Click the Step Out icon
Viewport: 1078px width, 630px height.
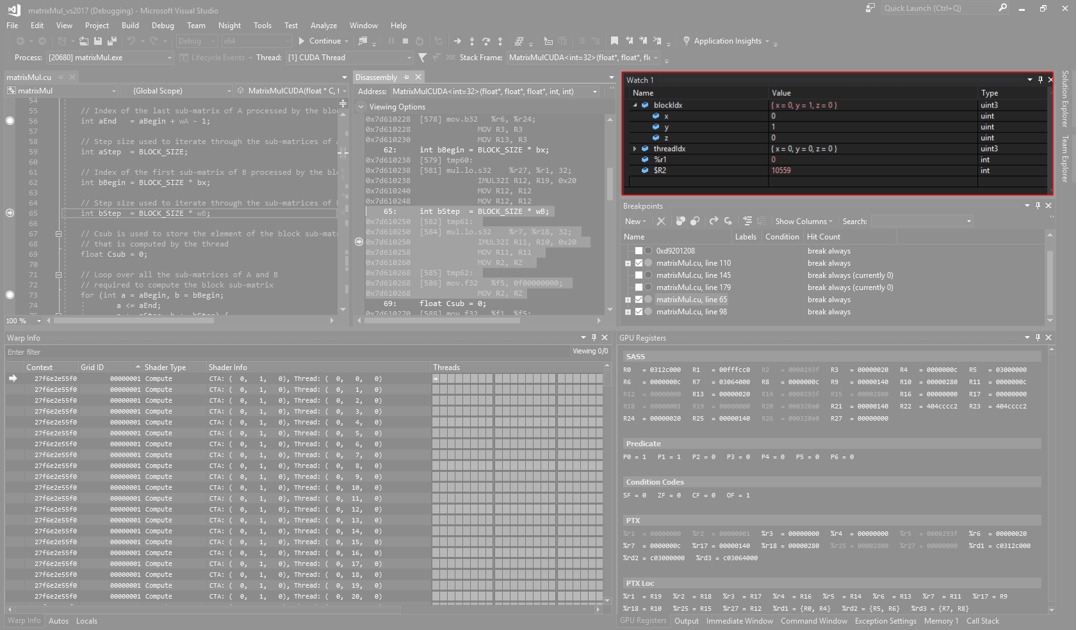[x=500, y=41]
